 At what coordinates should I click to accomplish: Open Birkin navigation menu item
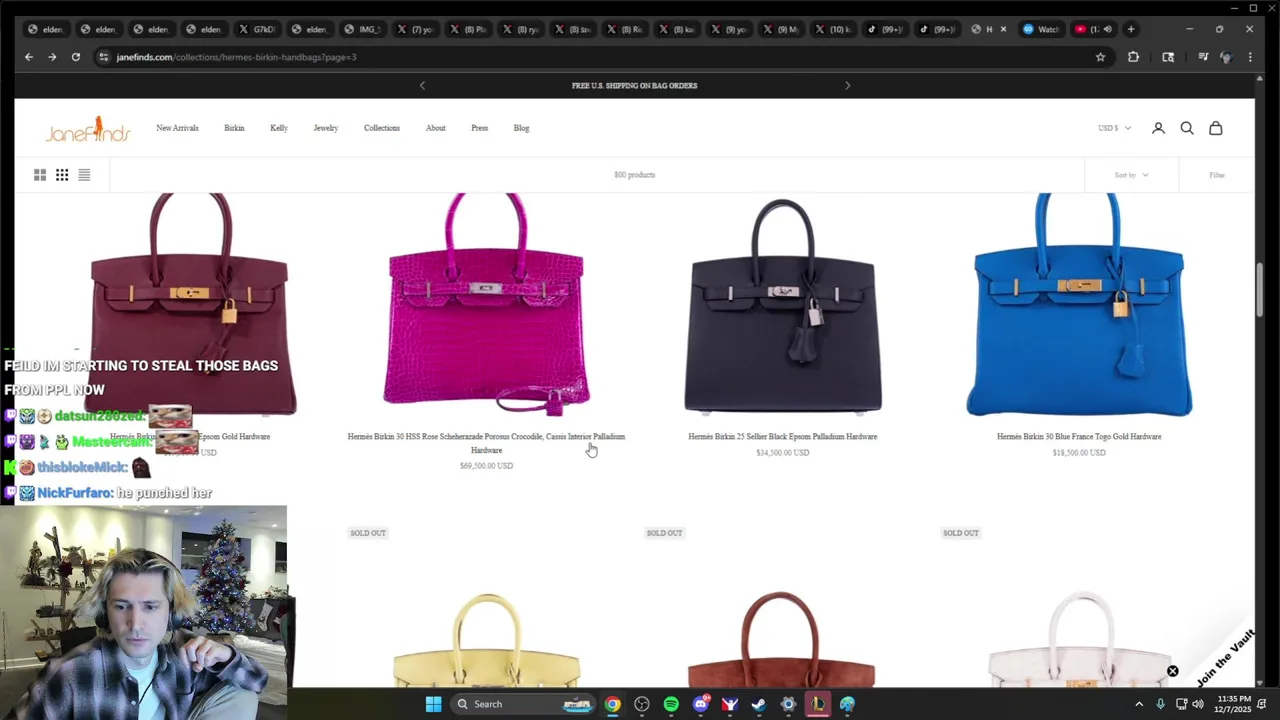point(234,128)
